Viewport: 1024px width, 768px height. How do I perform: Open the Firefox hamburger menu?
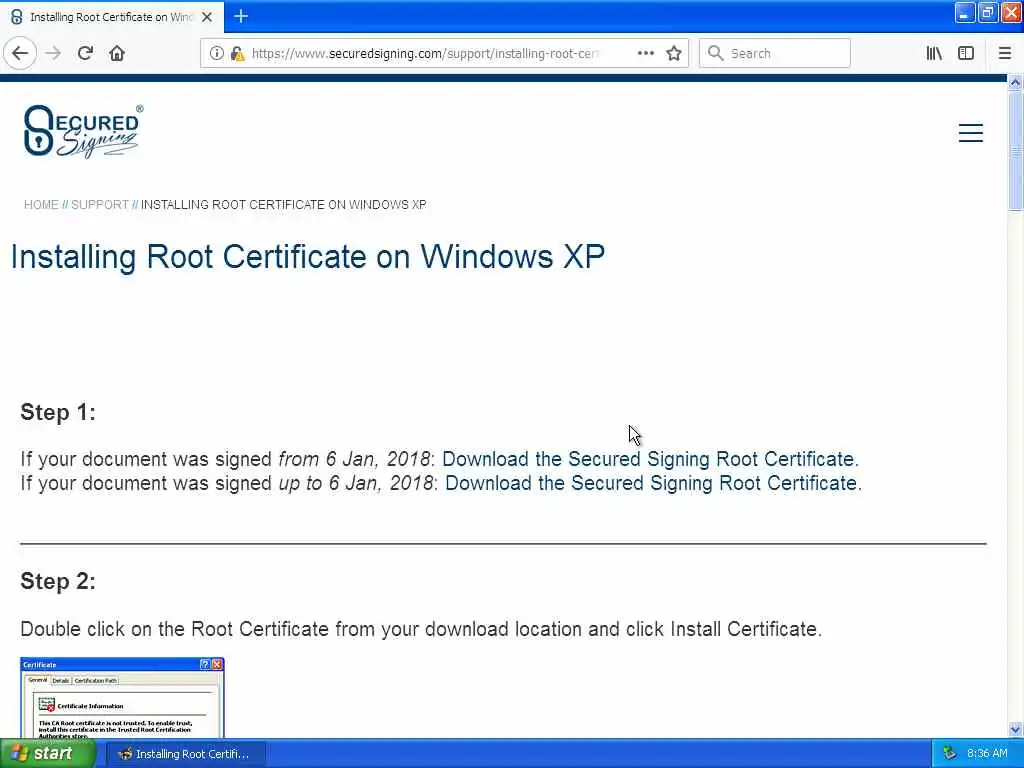coord(1004,54)
